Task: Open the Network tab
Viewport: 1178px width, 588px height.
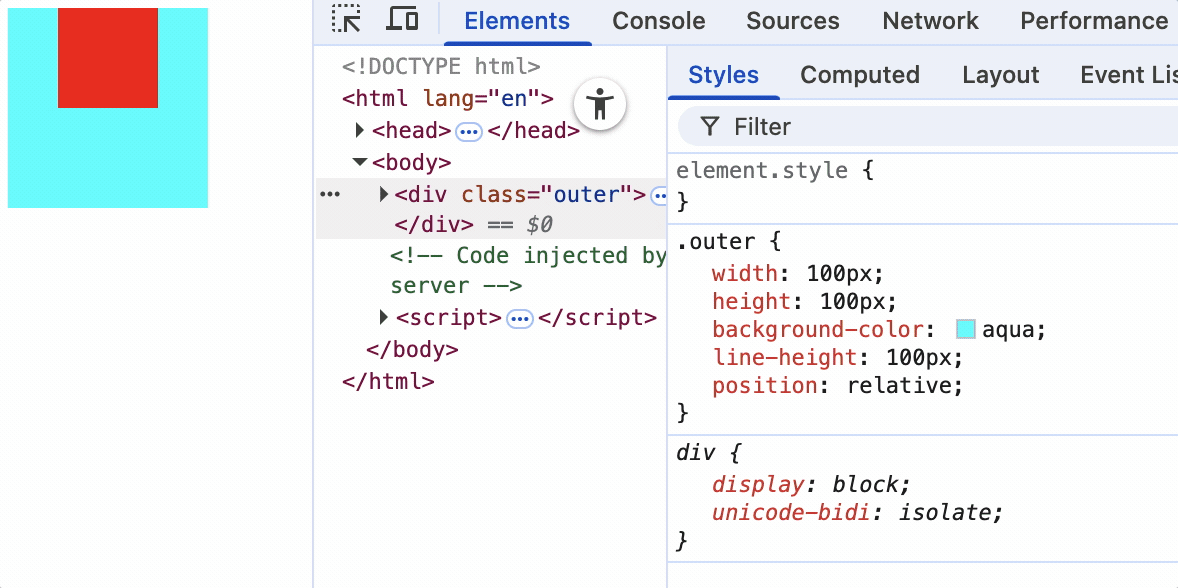Action: pos(930,21)
